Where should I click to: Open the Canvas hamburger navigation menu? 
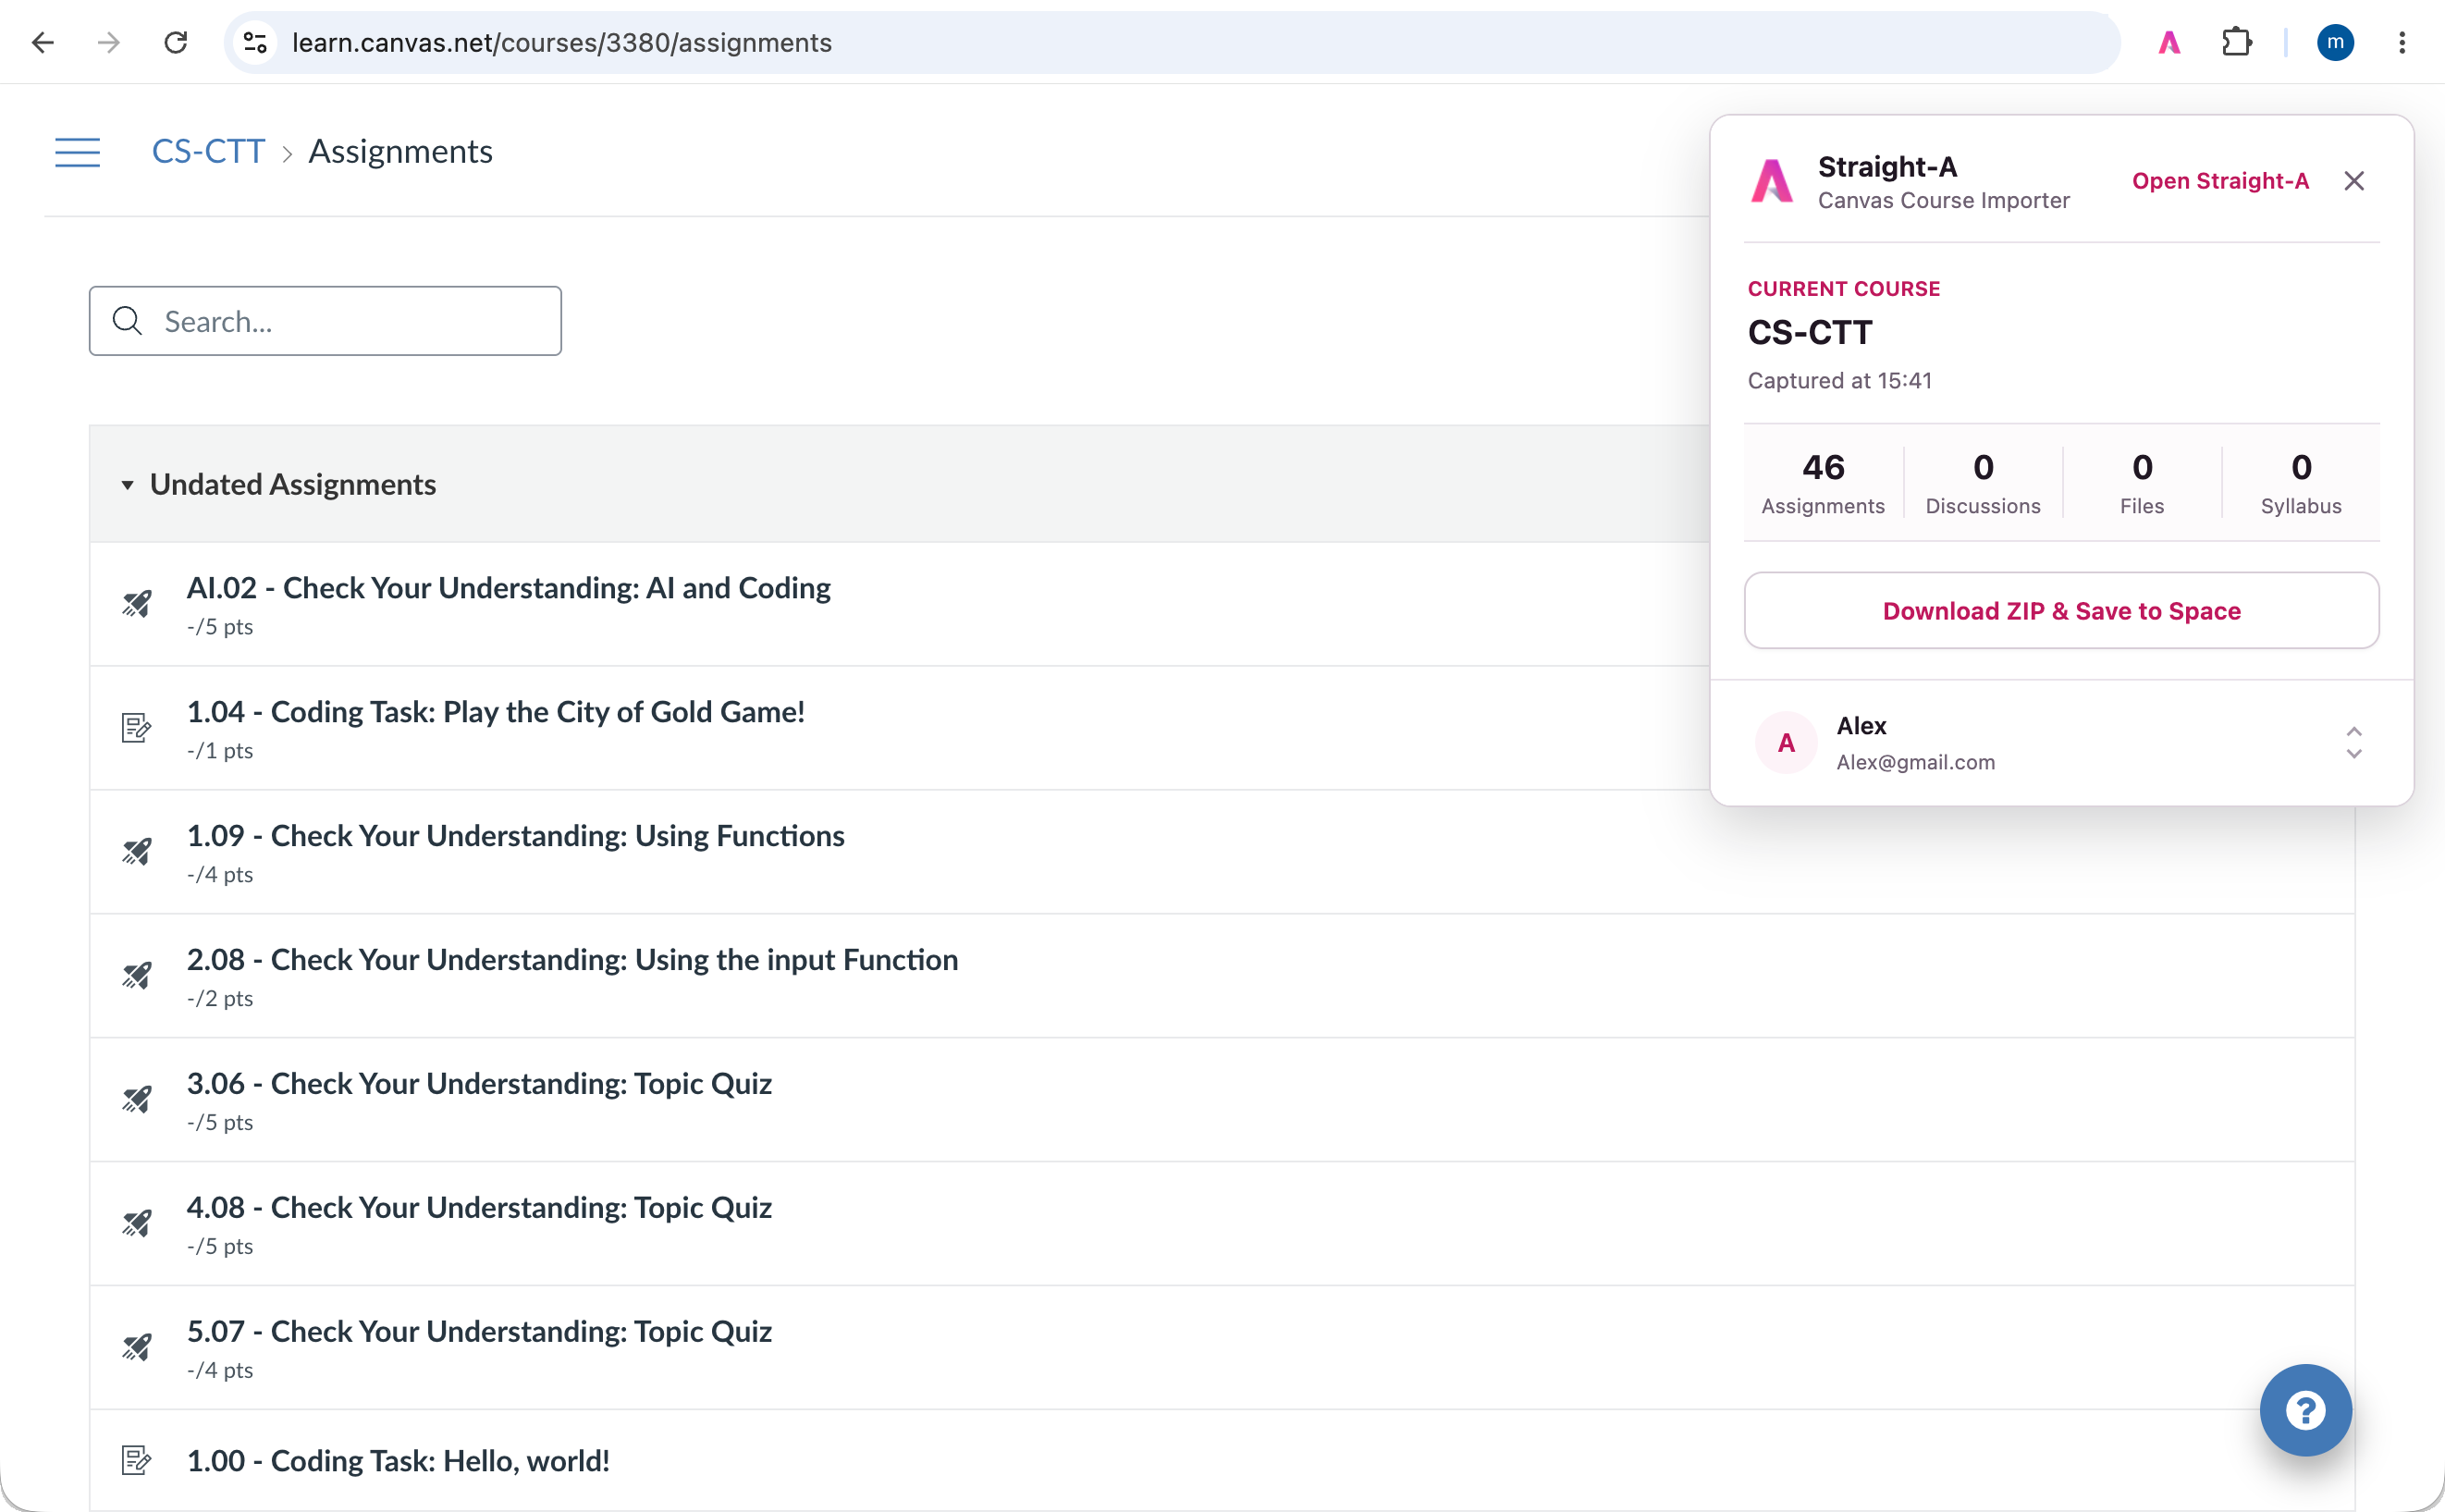[x=77, y=152]
